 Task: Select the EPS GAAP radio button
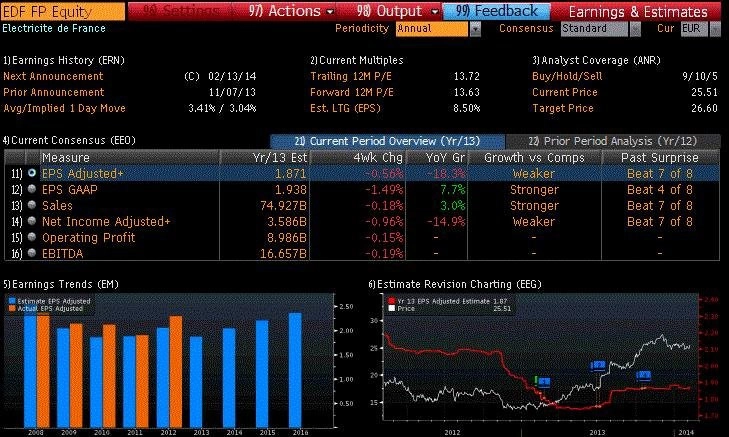(x=32, y=189)
